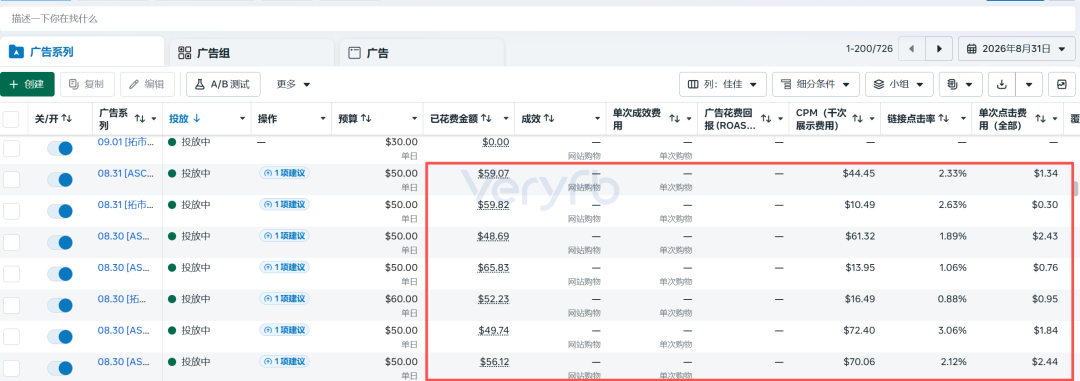Start an A/B 测试
The width and height of the screenshot is (1080, 381).
point(223,84)
